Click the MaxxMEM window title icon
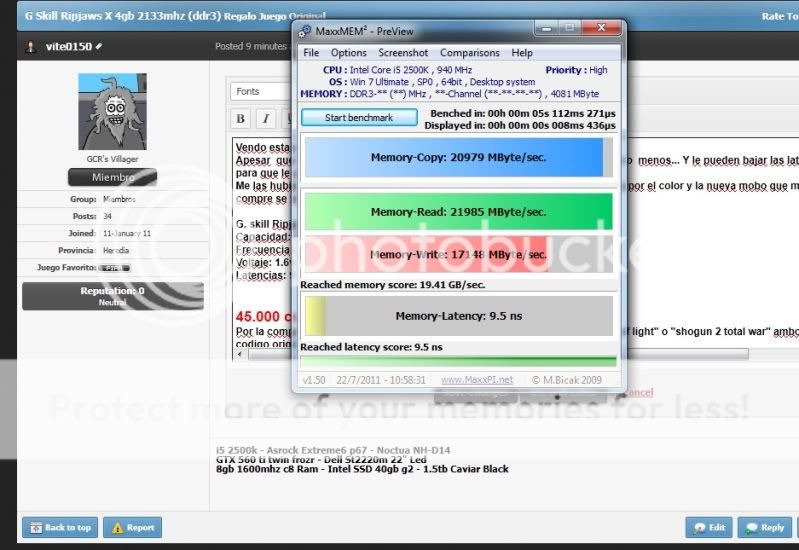 pos(305,31)
